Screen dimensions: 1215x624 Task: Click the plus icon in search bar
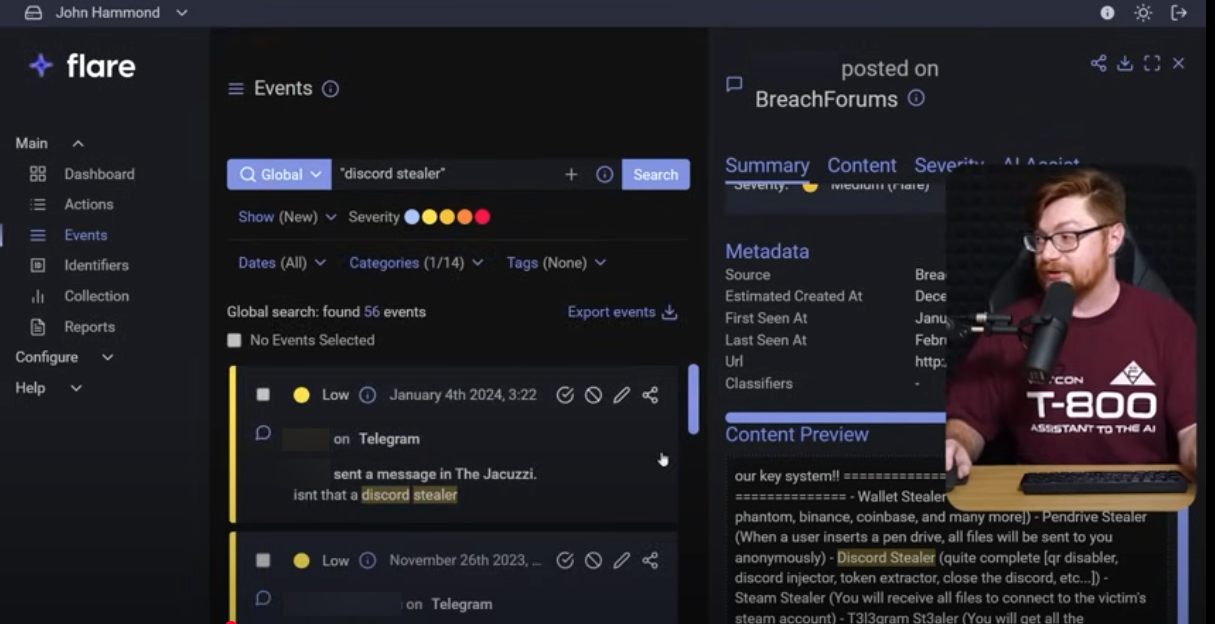(571, 174)
